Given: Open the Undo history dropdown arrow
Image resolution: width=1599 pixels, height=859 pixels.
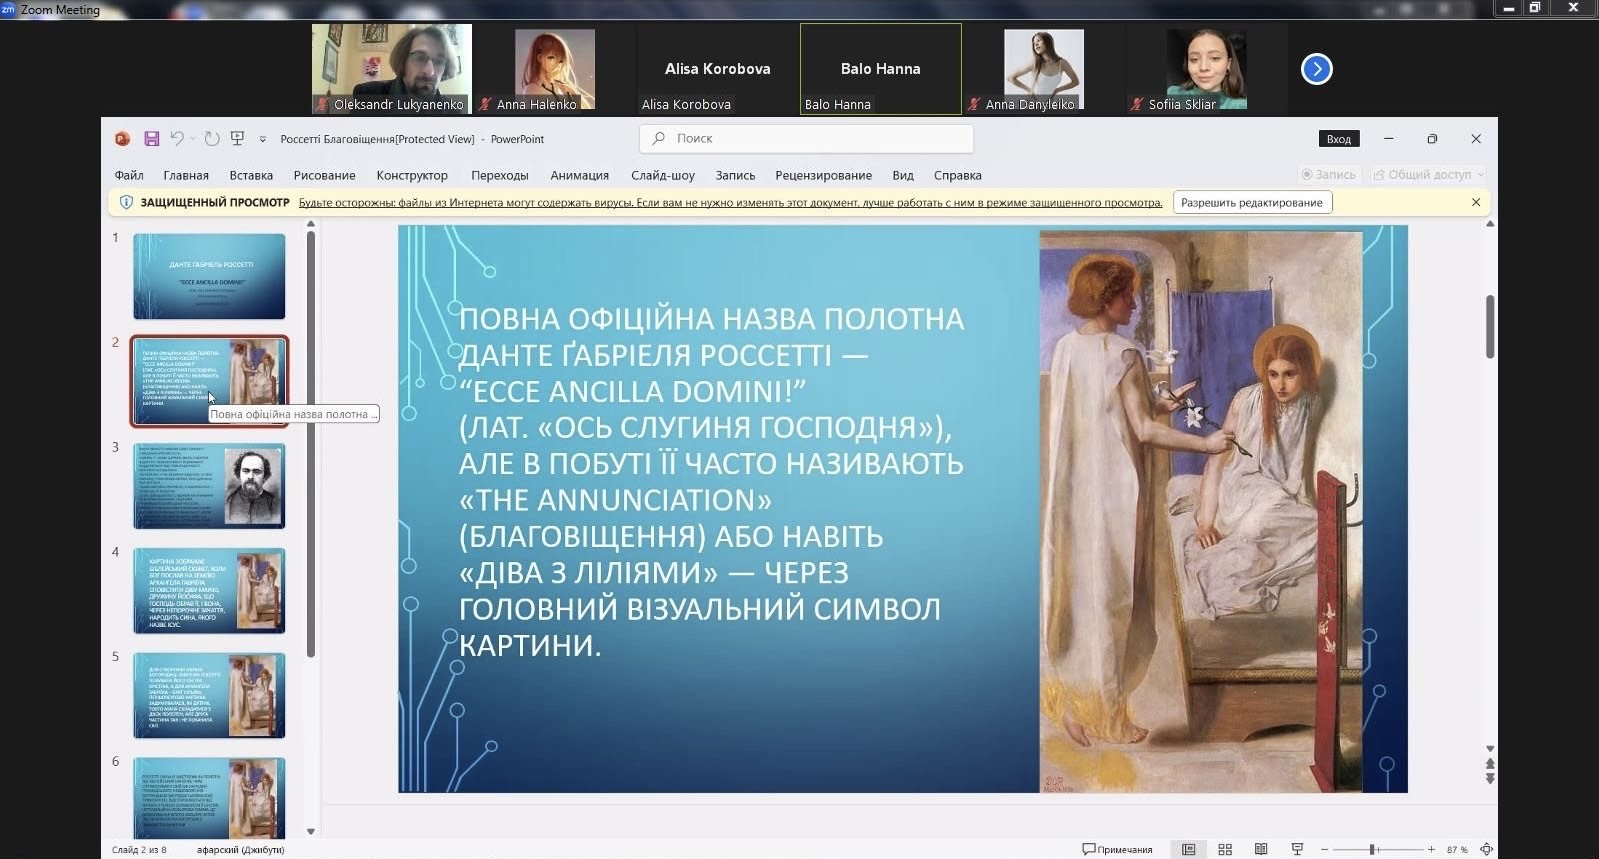Looking at the screenshot, I should pyautogui.click(x=192, y=139).
